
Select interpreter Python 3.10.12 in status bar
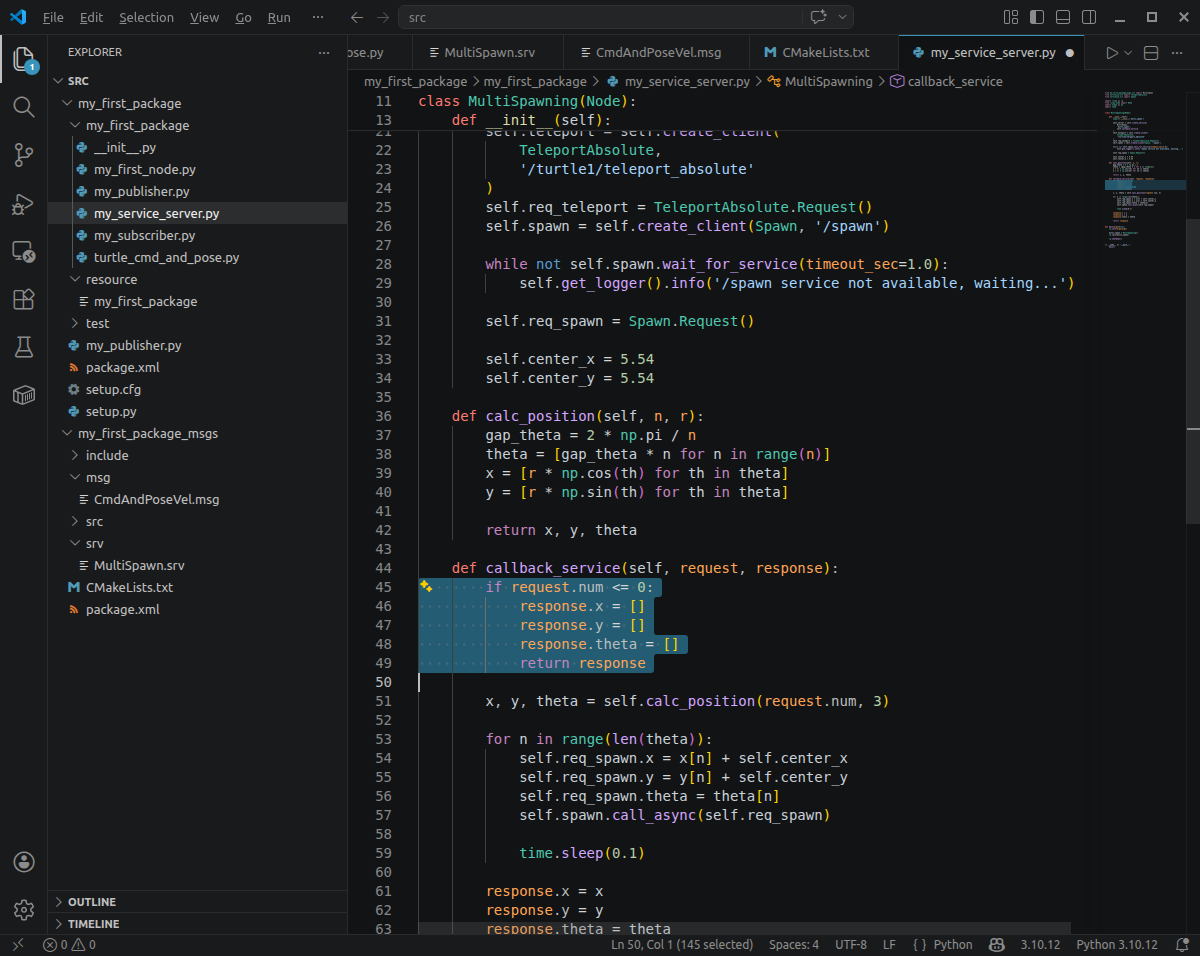[1117, 945]
